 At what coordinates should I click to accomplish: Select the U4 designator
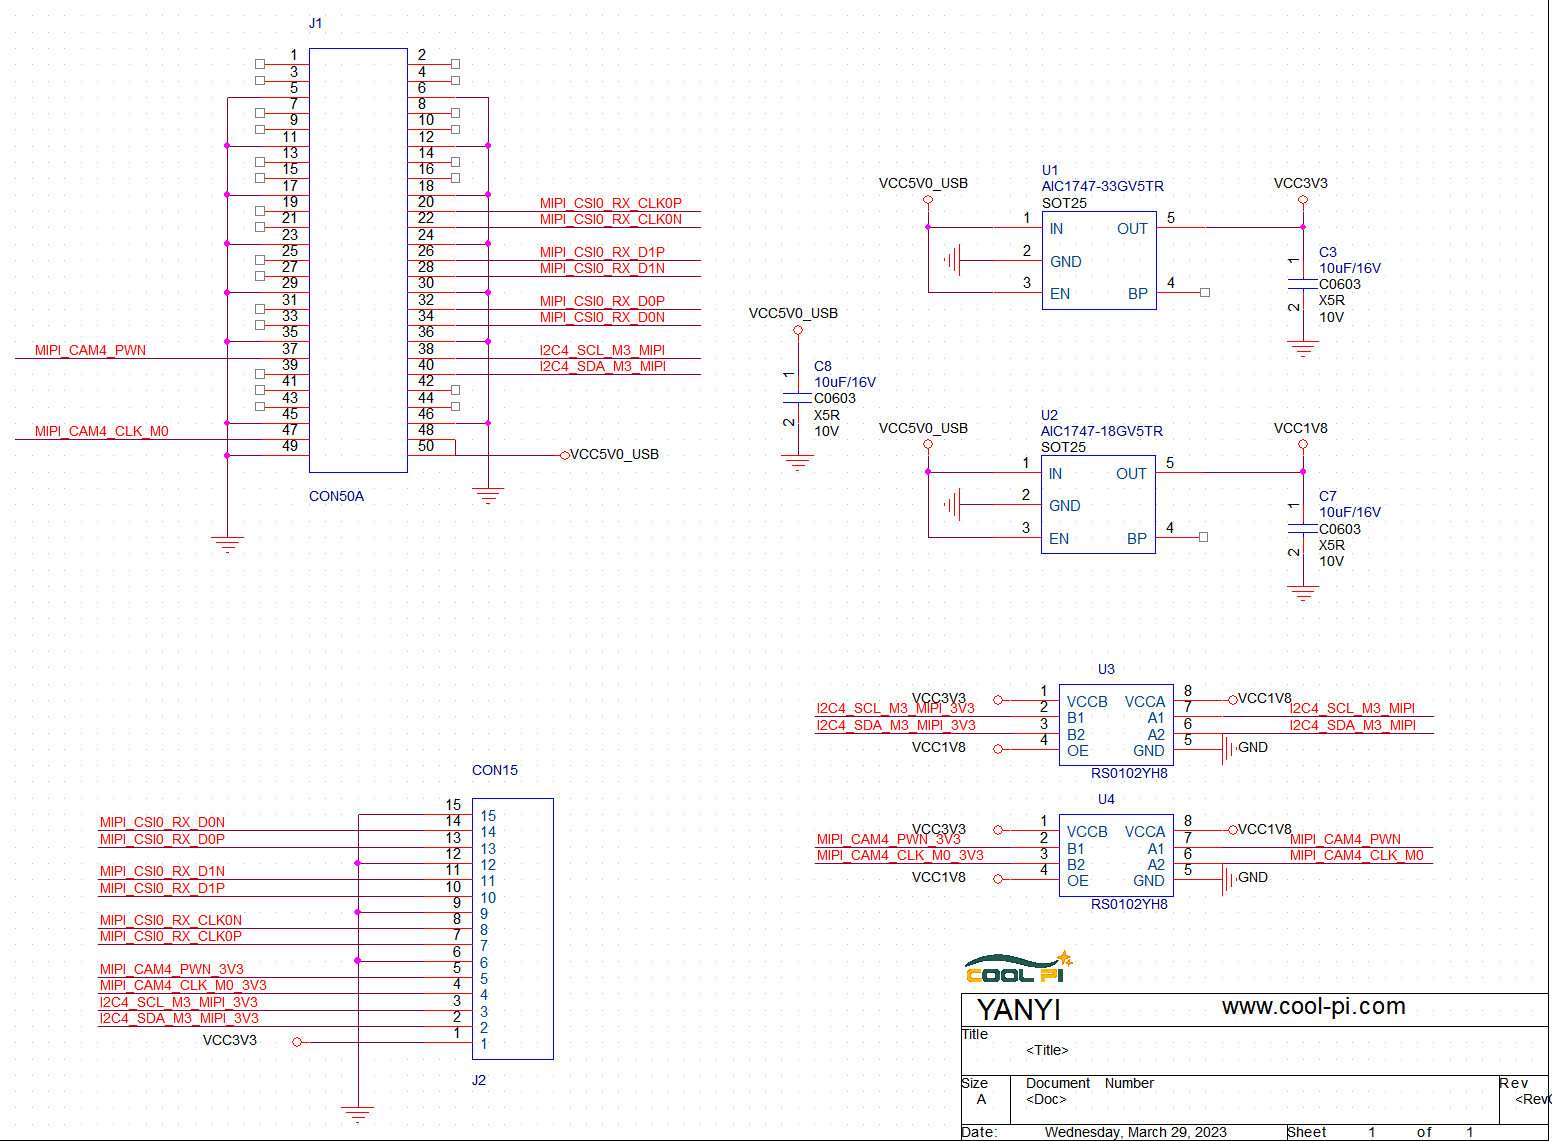coord(1106,799)
